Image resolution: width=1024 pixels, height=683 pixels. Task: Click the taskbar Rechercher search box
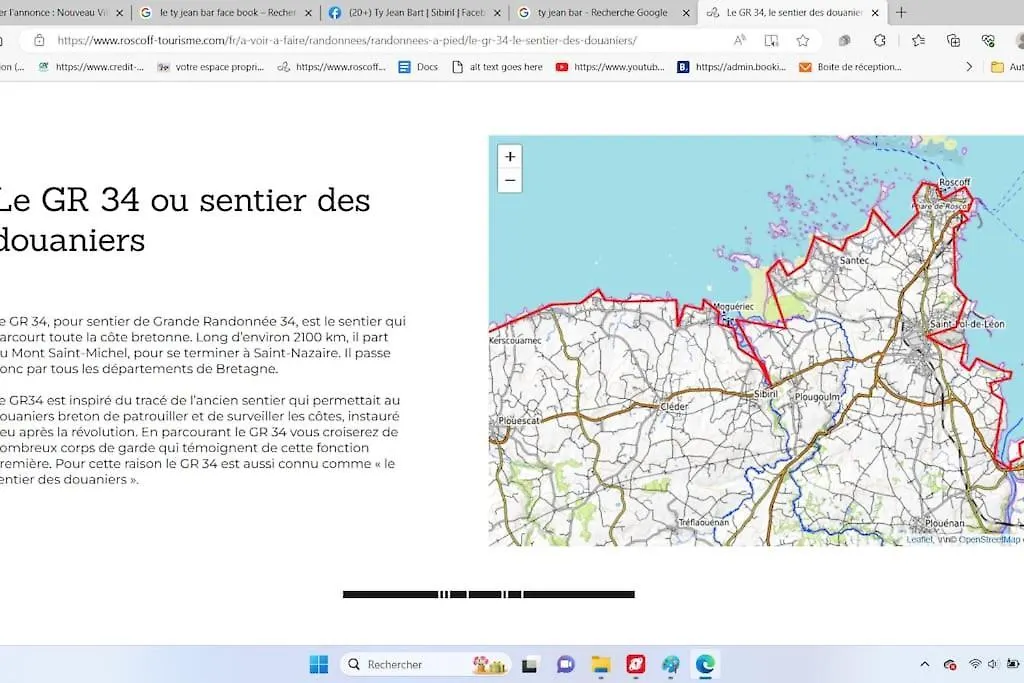click(426, 665)
